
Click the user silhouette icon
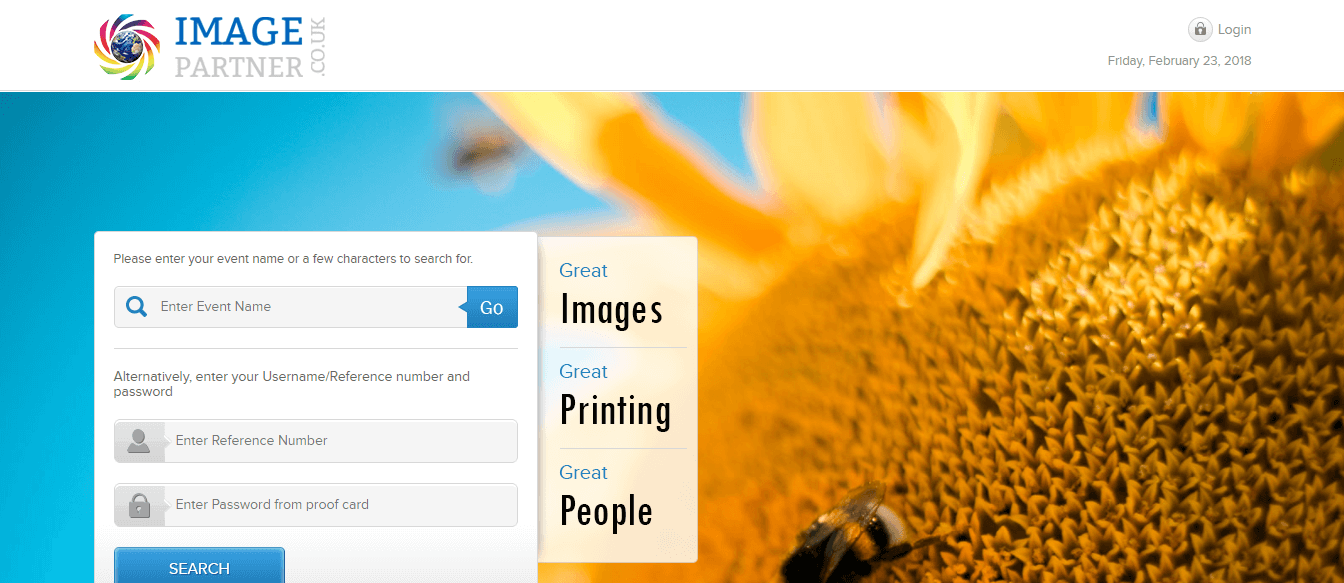pos(139,441)
